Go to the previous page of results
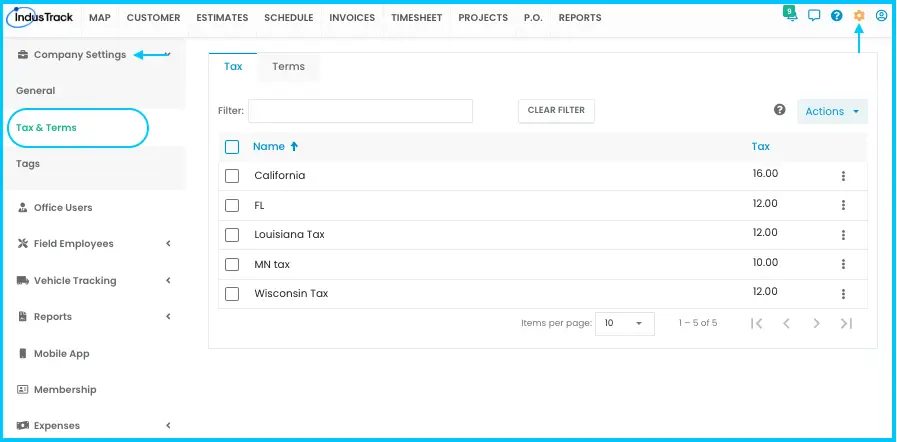 [786, 323]
